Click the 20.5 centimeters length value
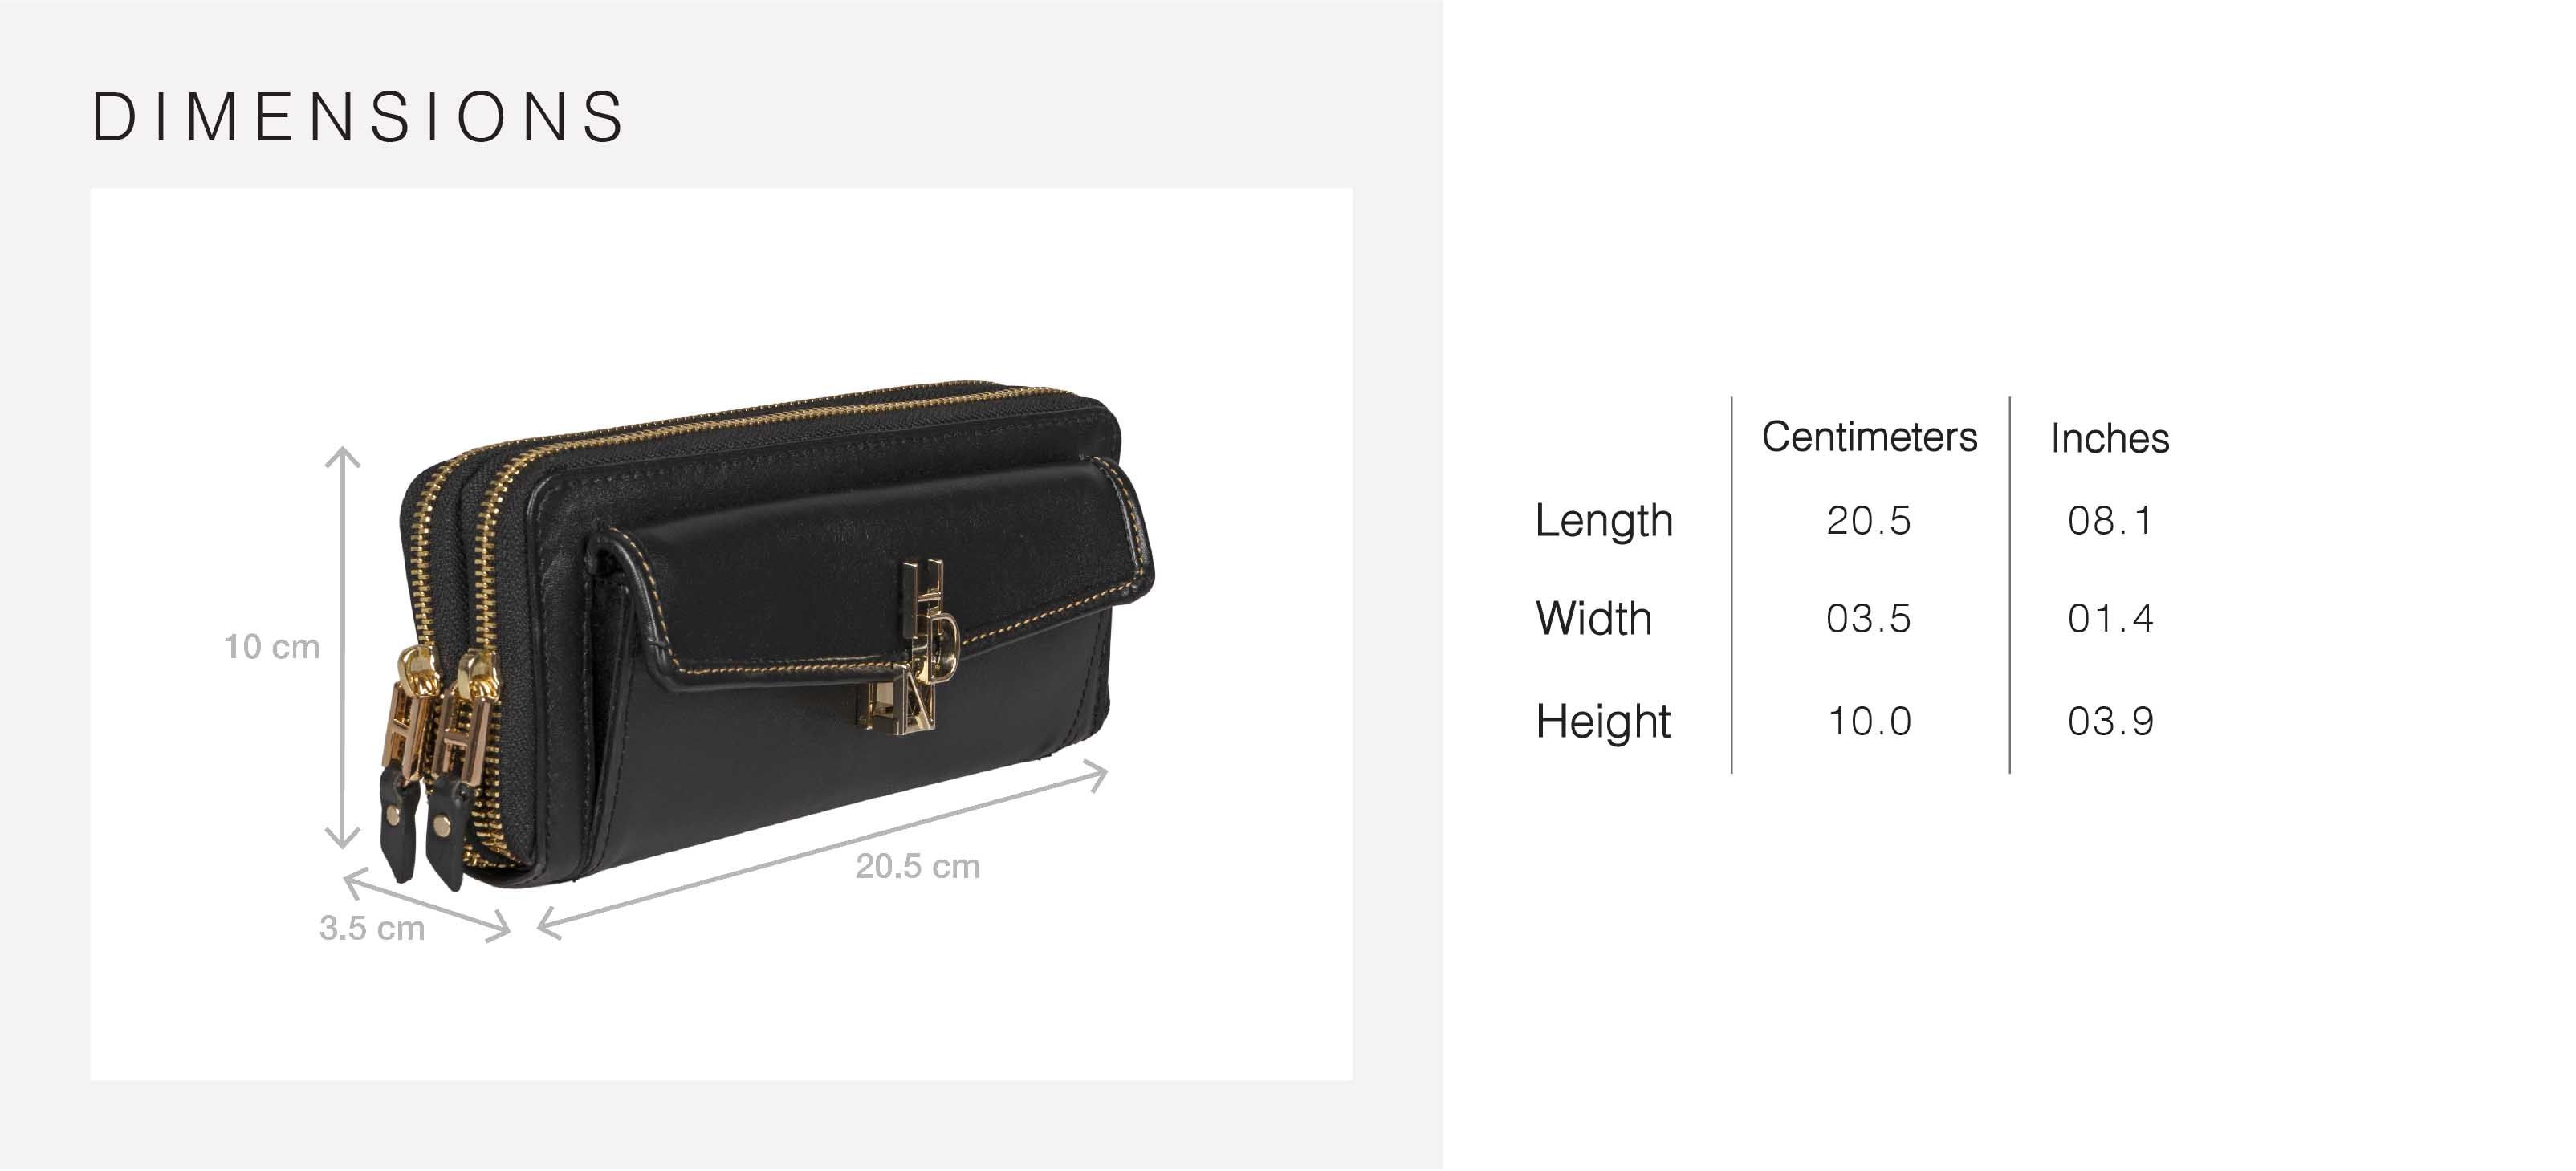The image size is (2576, 1171). click(x=1868, y=520)
